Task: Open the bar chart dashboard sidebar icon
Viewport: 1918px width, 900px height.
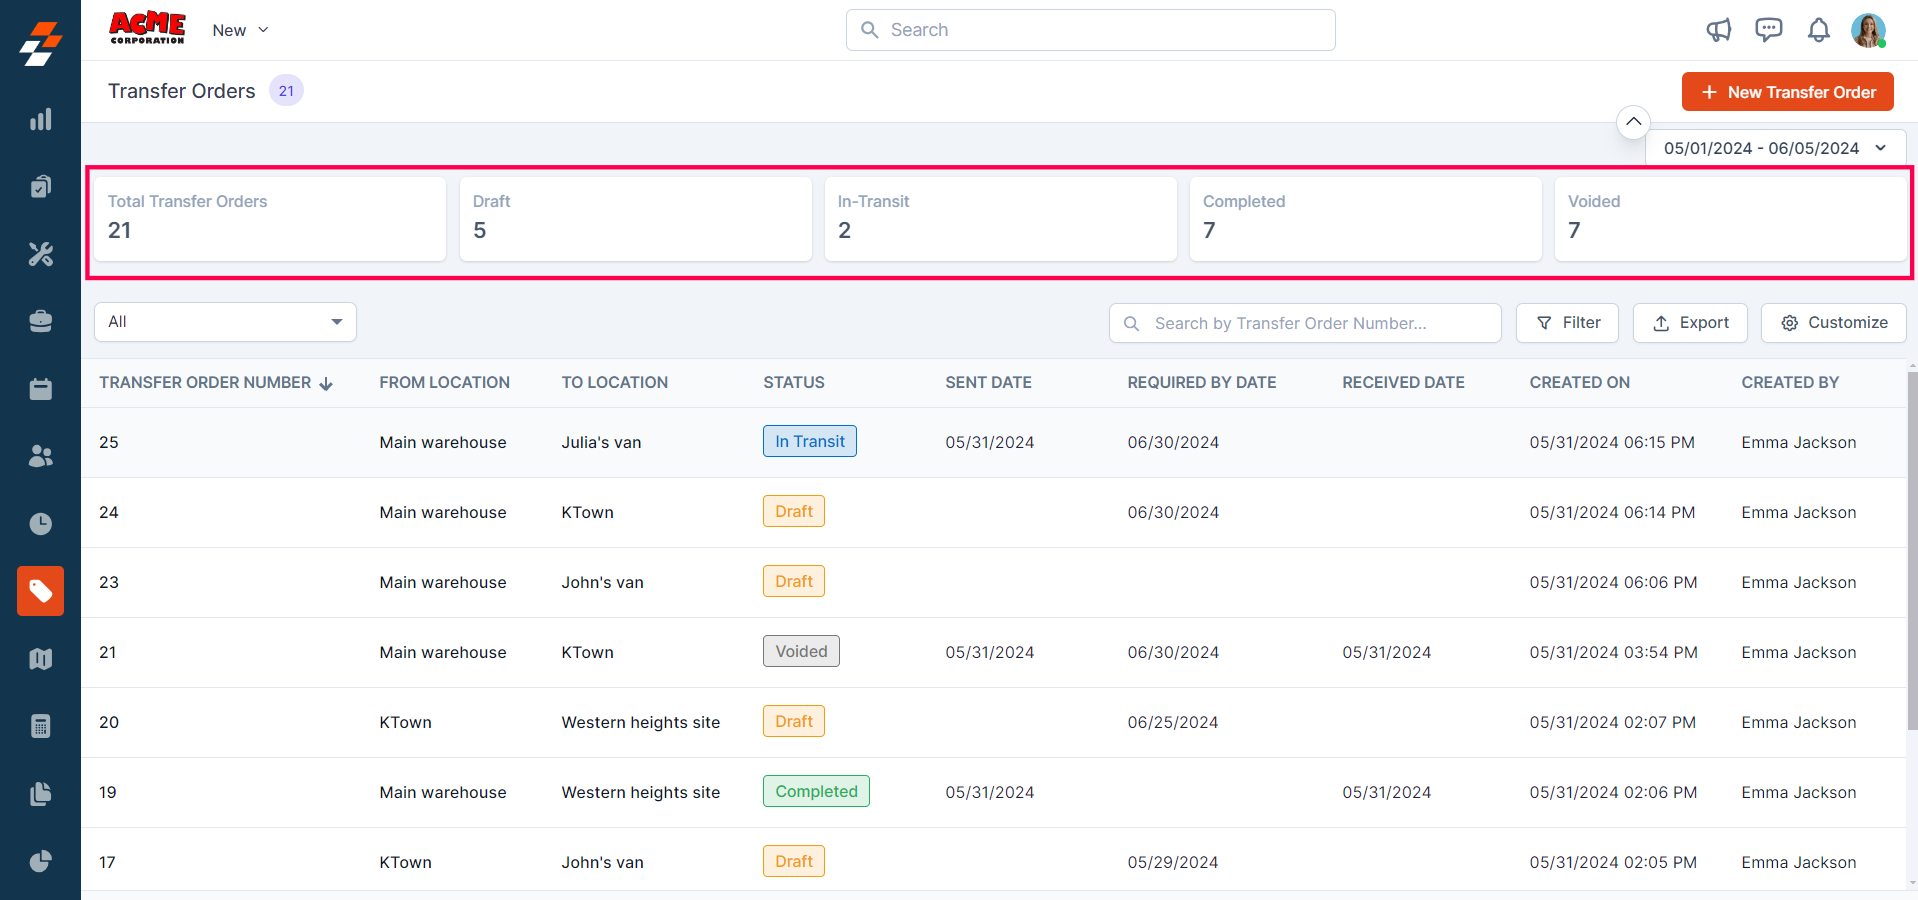Action: [40, 120]
